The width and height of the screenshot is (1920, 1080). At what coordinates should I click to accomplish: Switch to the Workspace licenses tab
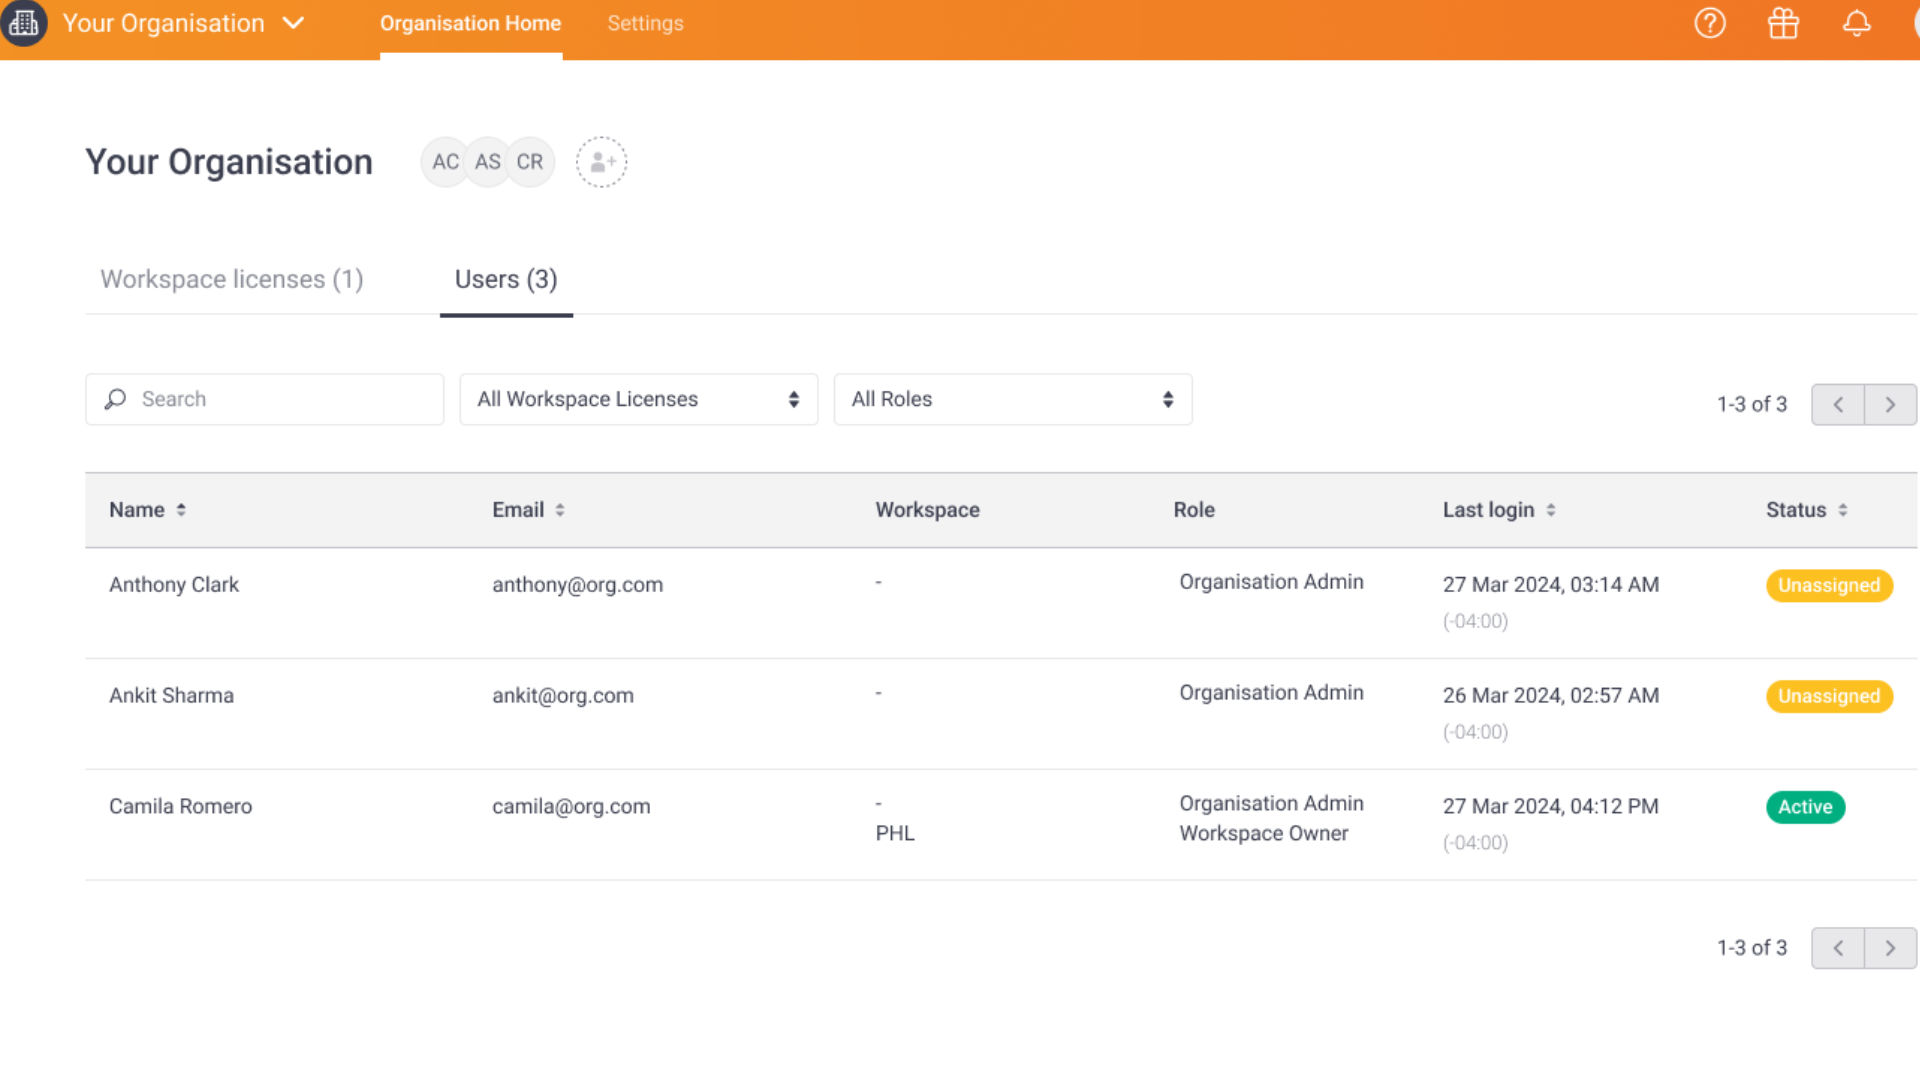pyautogui.click(x=231, y=279)
